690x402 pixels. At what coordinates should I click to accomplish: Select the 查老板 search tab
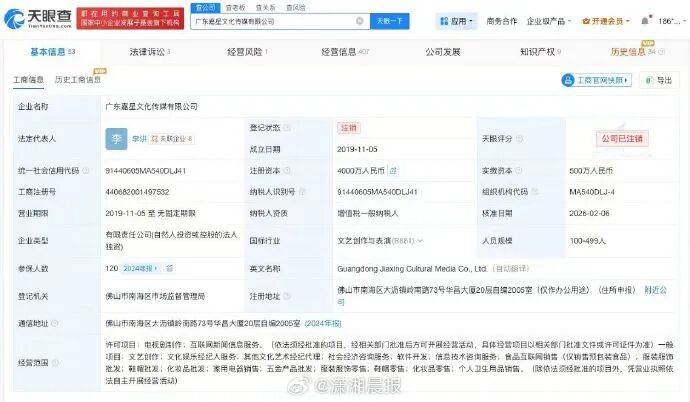pos(235,8)
